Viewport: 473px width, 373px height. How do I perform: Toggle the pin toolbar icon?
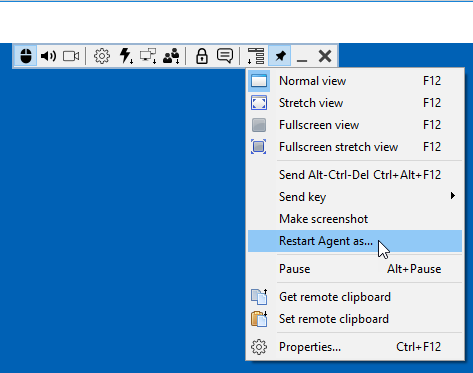click(x=280, y=56)
